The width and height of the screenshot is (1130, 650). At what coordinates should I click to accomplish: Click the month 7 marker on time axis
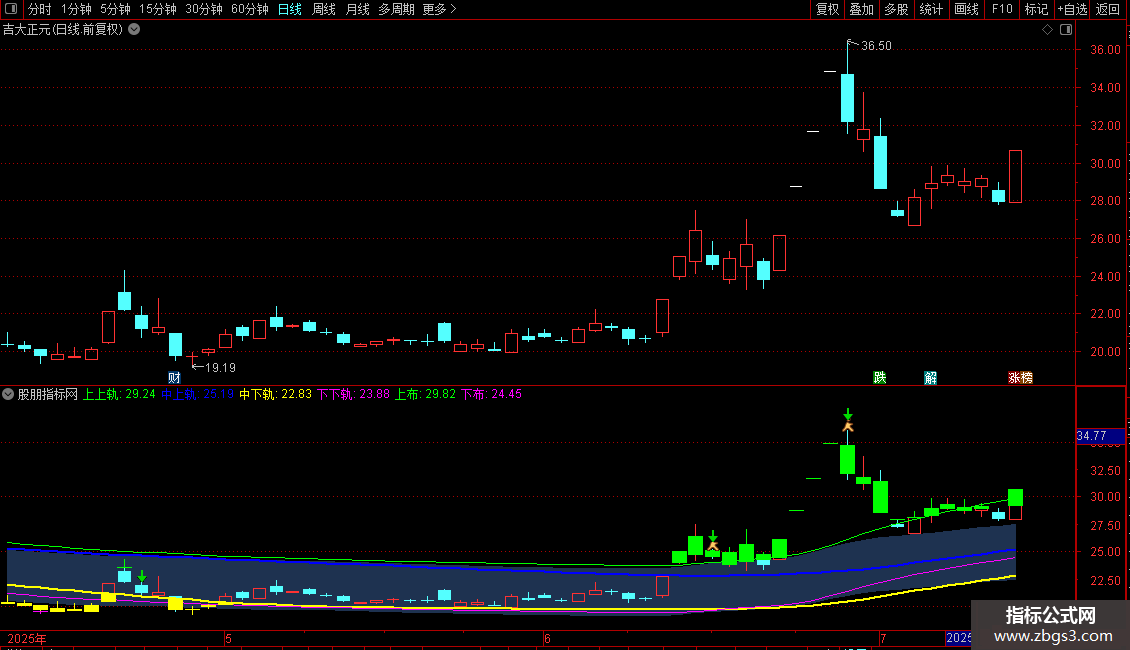(x=883, y=639)
